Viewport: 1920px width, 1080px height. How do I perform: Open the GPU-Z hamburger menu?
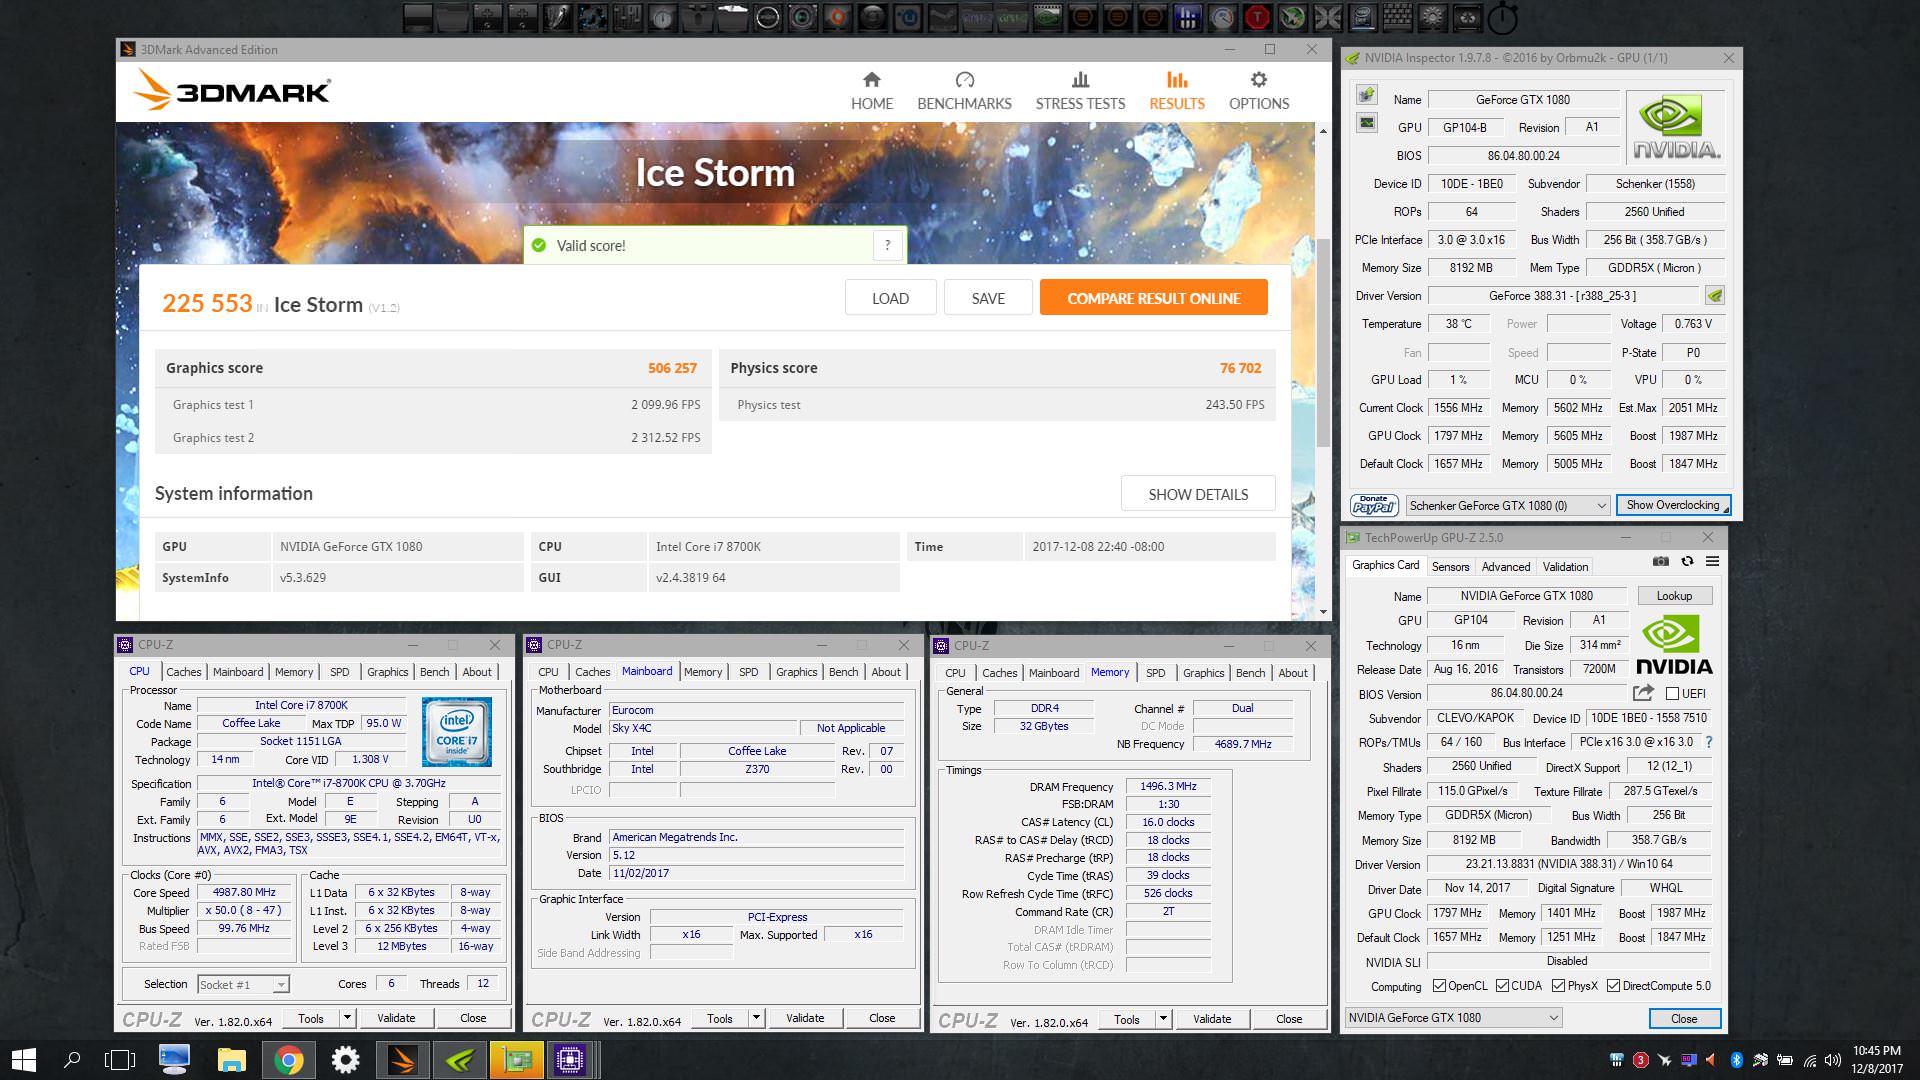tap(1712, 562)
